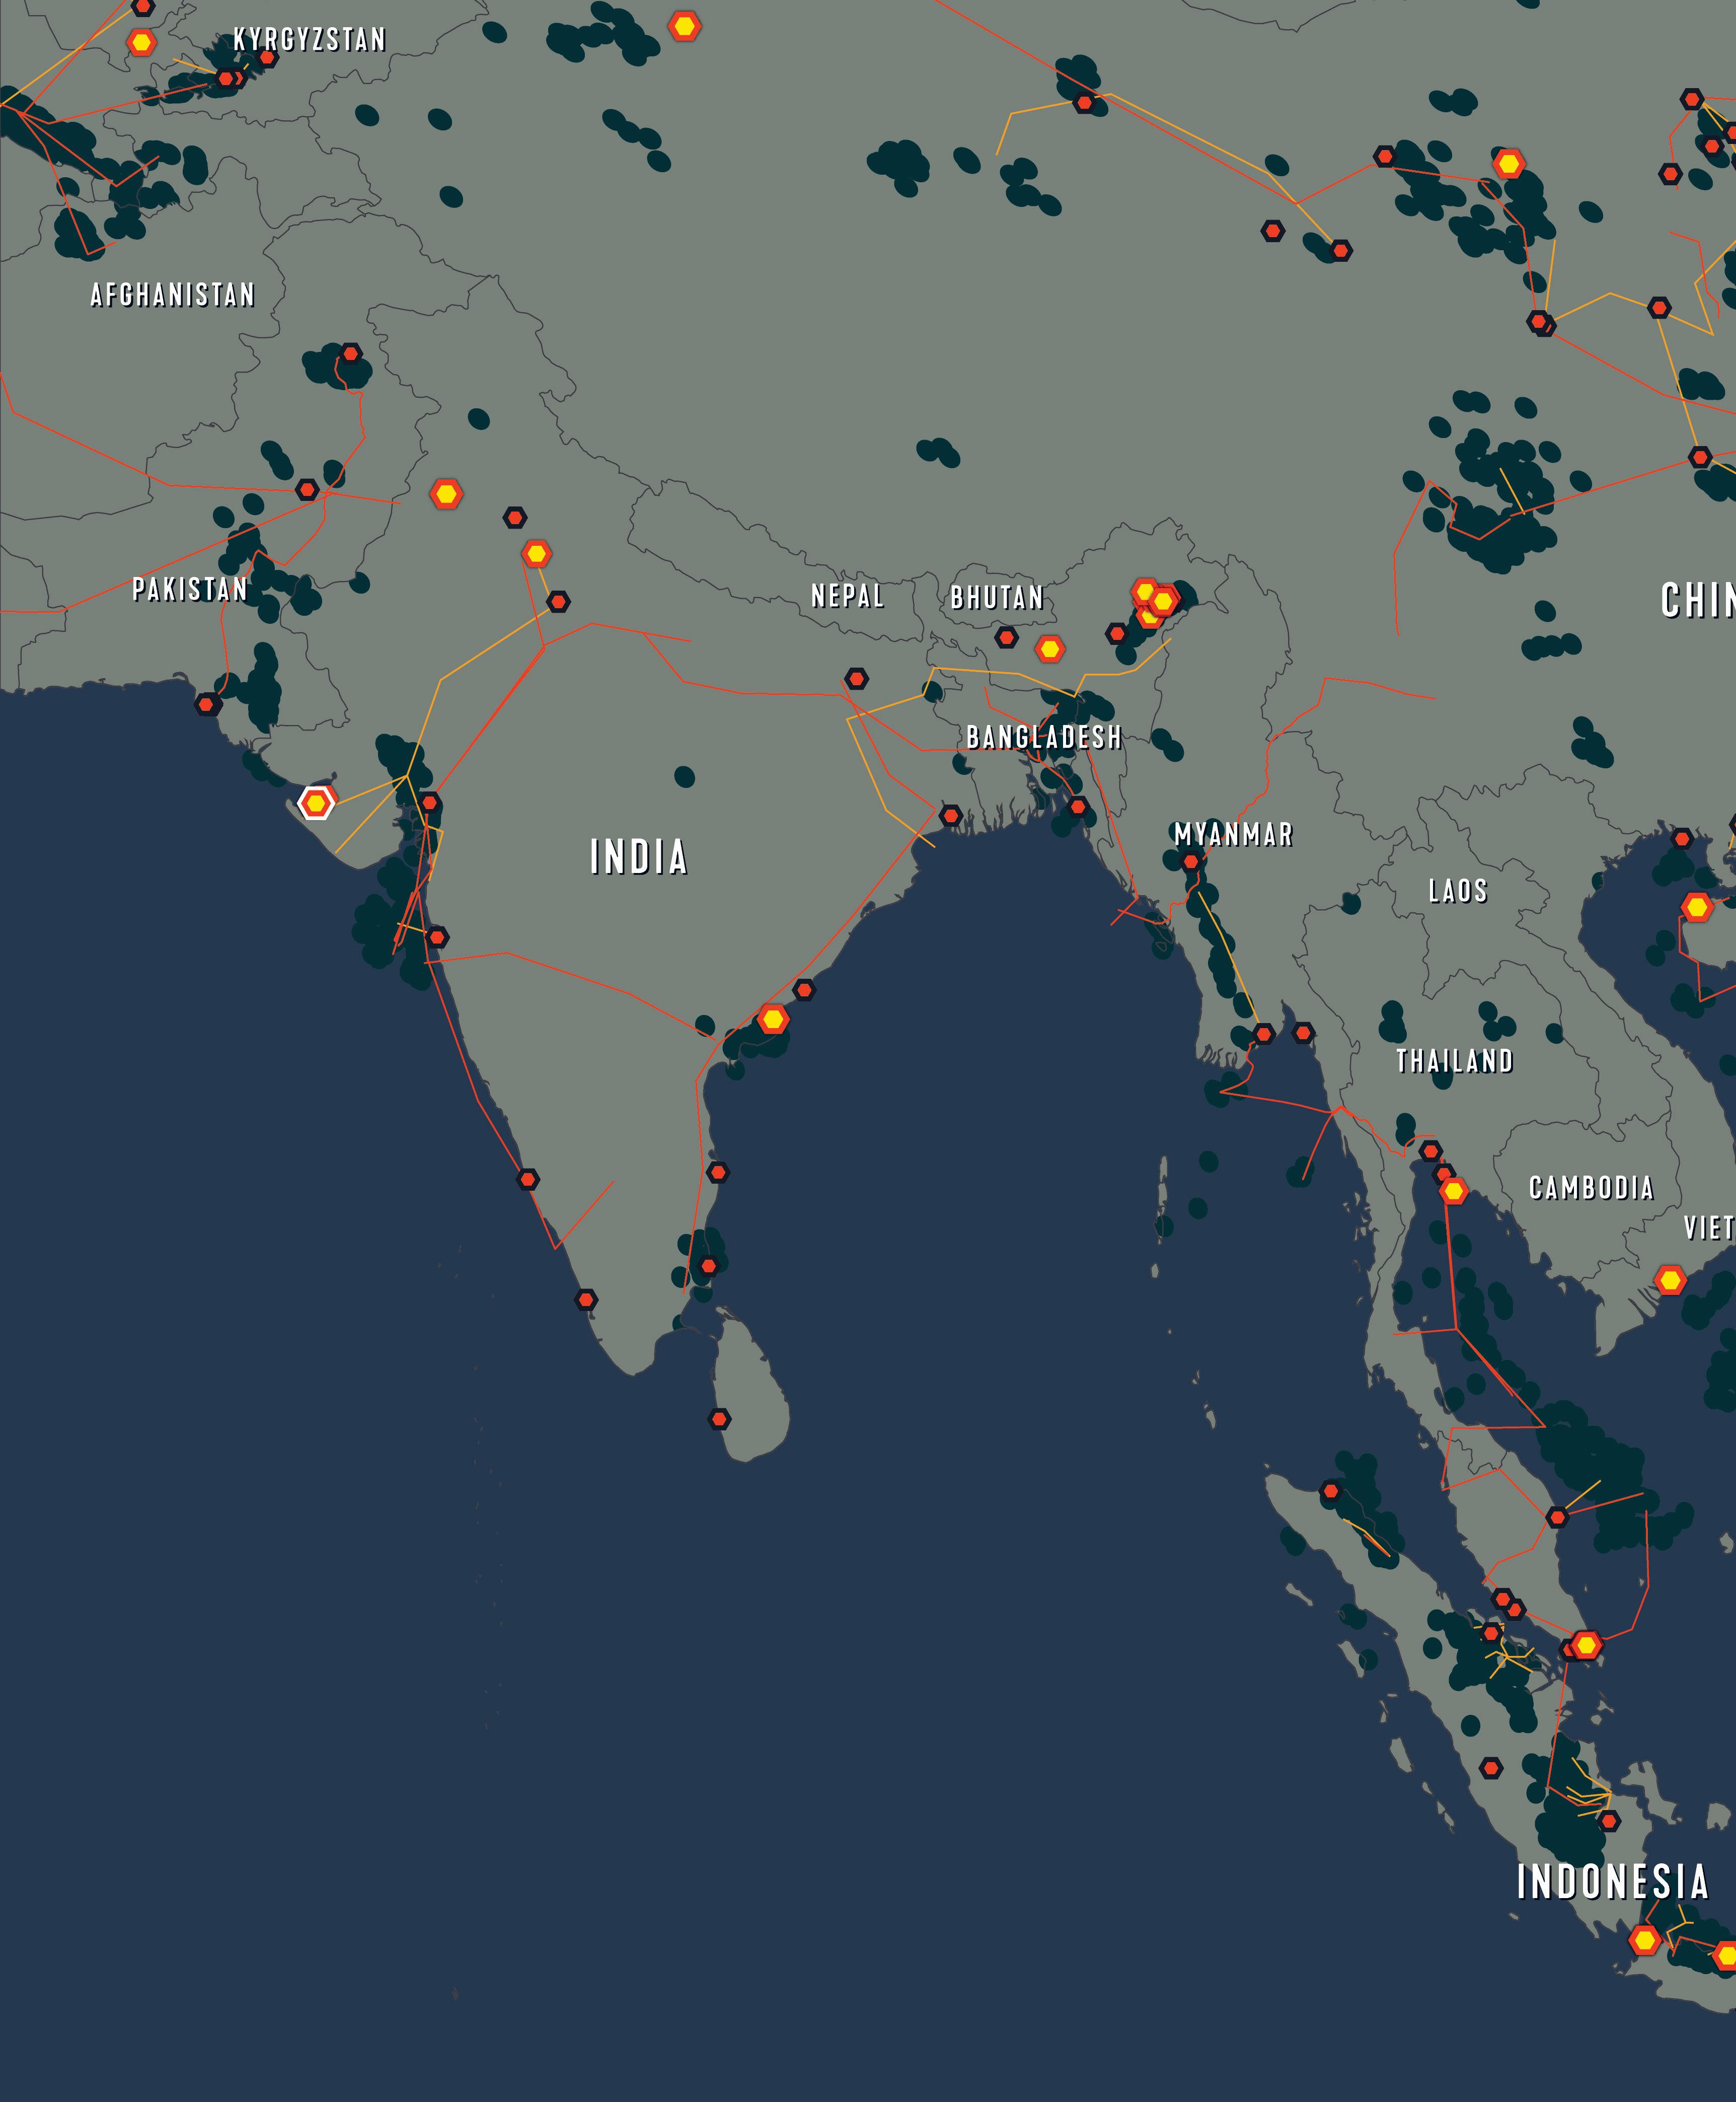Click the AFGHANISTAN country label
The width and height of the screenshot is (1736, 2102).
(173, 295)
